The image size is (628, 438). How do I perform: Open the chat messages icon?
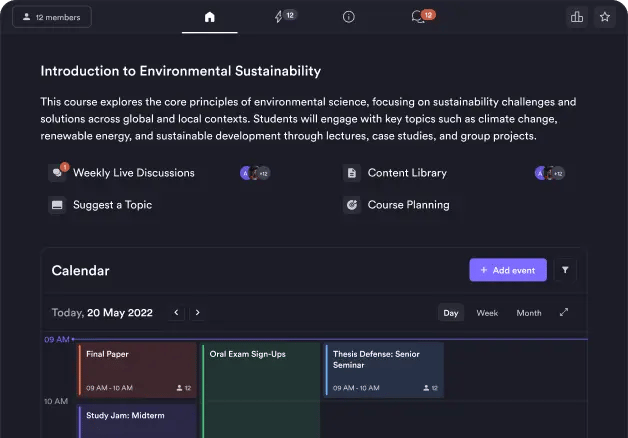pyautogui.click(x=417, y=17)
